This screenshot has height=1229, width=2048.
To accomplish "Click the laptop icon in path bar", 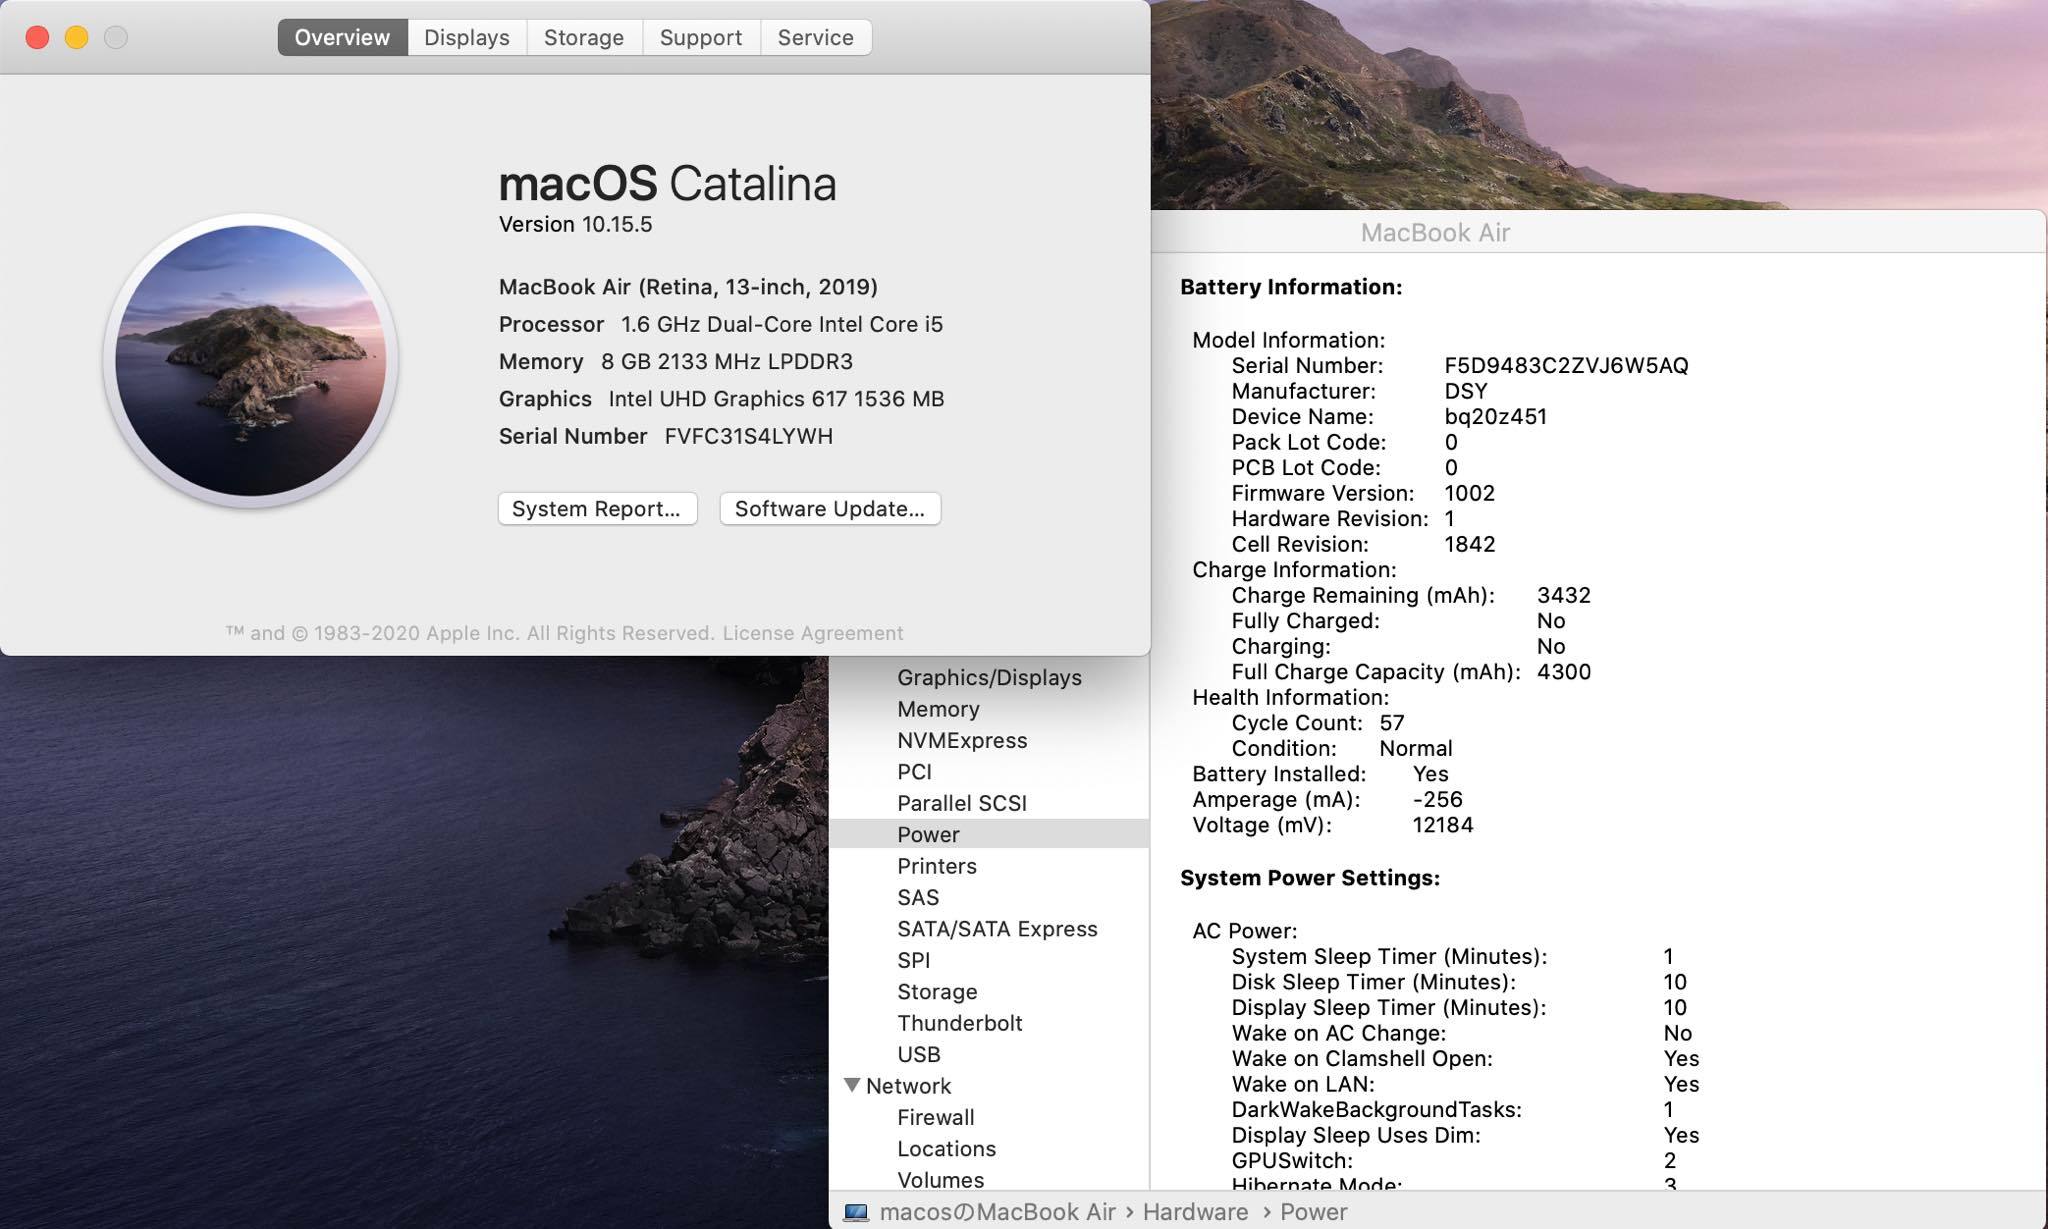I will (x=856, y=1212).
